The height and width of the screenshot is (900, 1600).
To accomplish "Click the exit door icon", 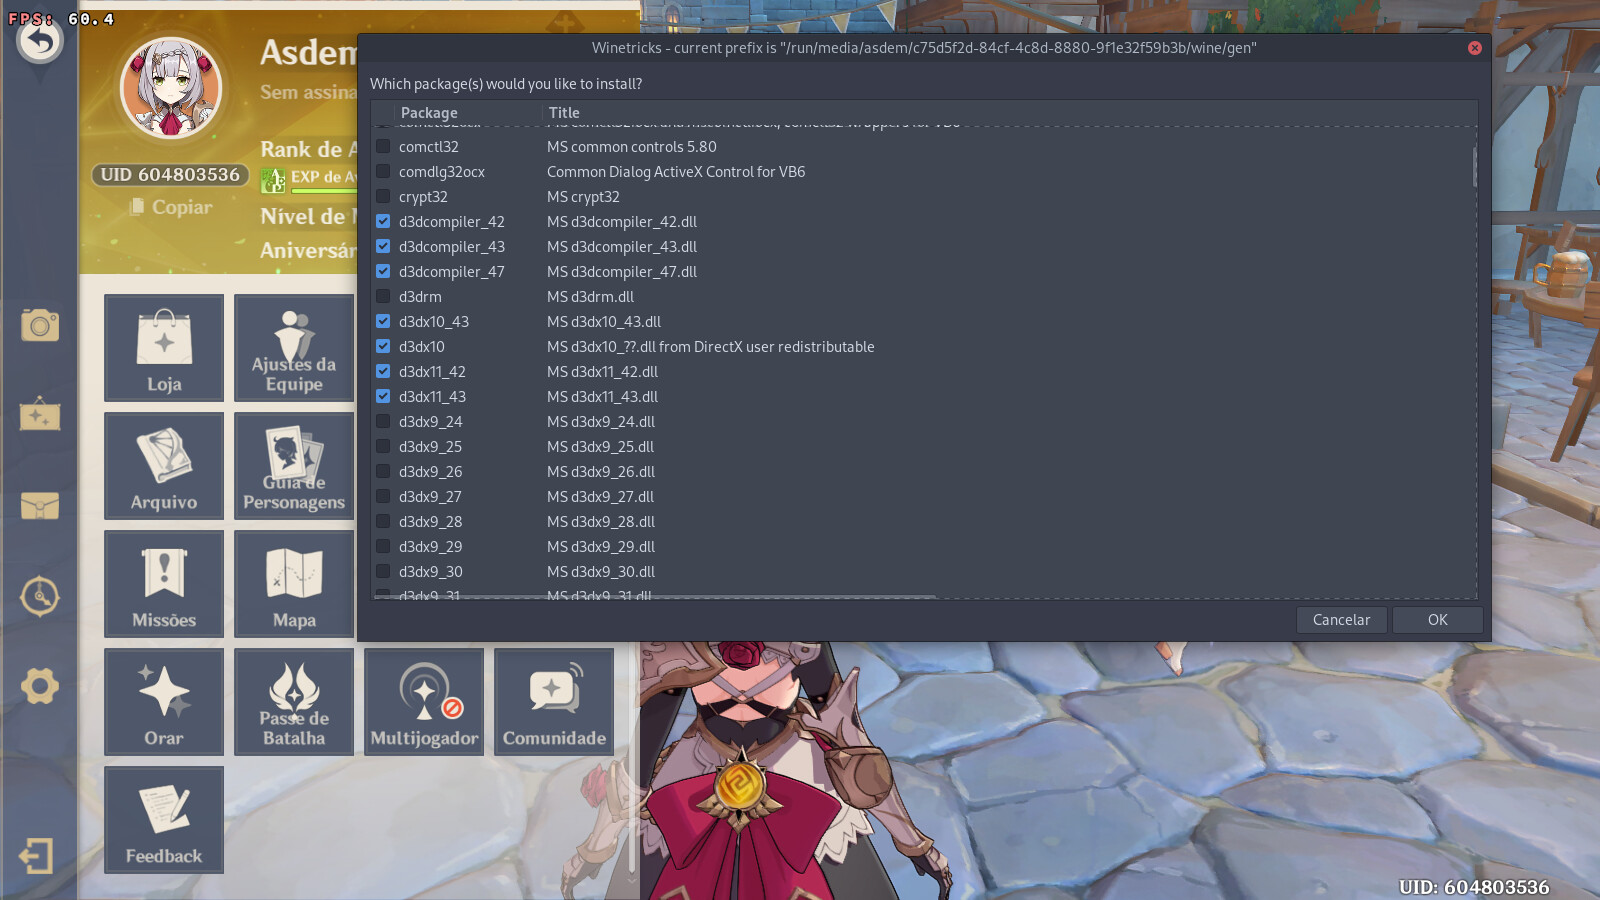I will [36, 856].
